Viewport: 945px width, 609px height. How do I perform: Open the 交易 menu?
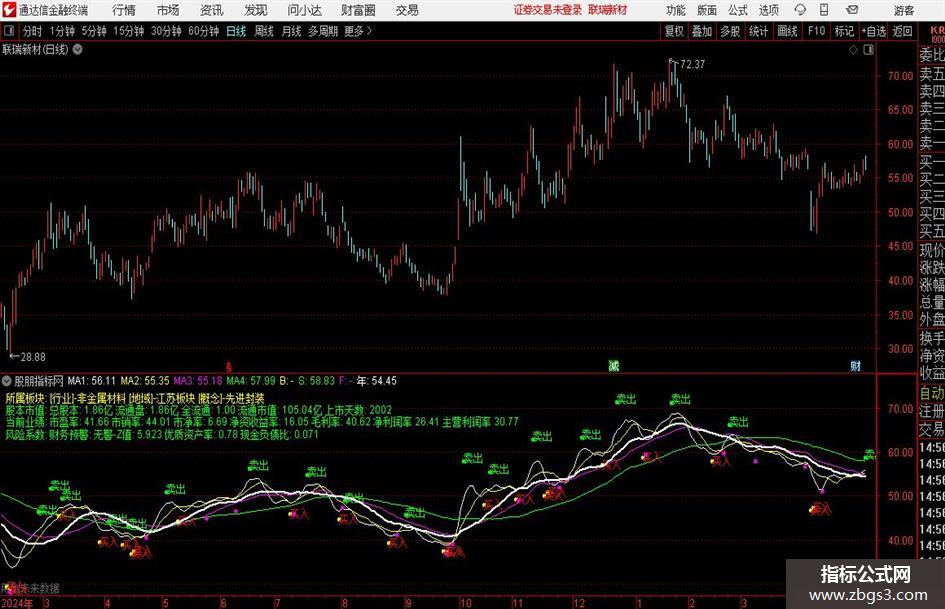(407, 10)
